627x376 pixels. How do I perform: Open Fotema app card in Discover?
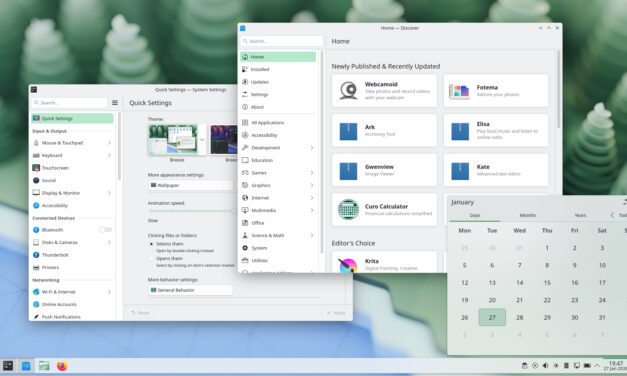coord(496,90)
